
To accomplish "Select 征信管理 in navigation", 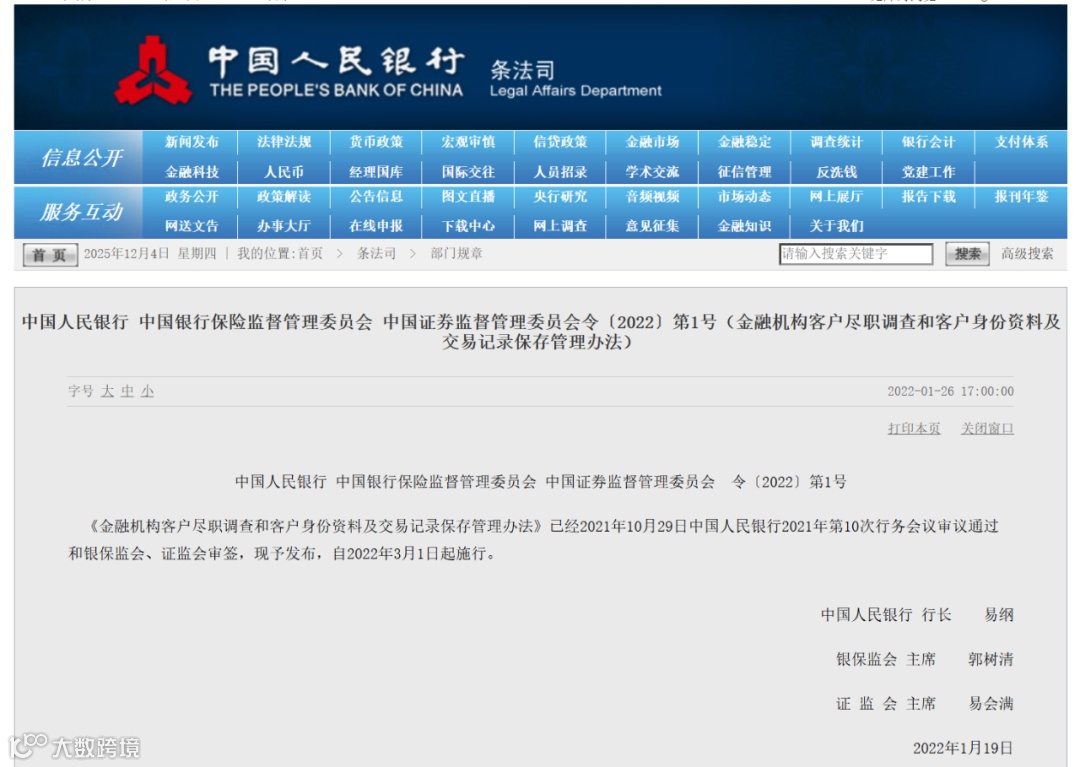I will coord(745,171).
